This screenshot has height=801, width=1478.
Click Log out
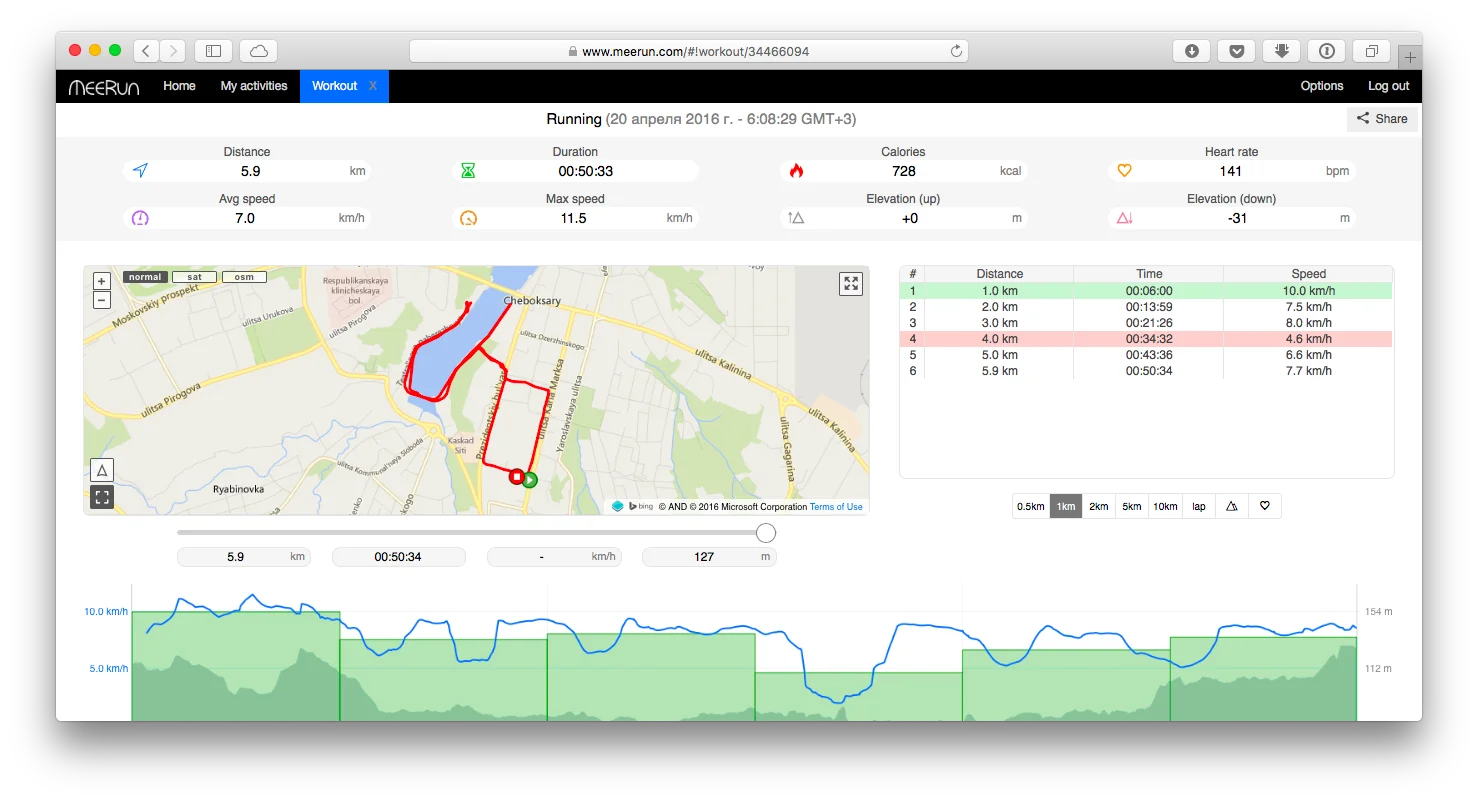click(x=1388, y=86)
